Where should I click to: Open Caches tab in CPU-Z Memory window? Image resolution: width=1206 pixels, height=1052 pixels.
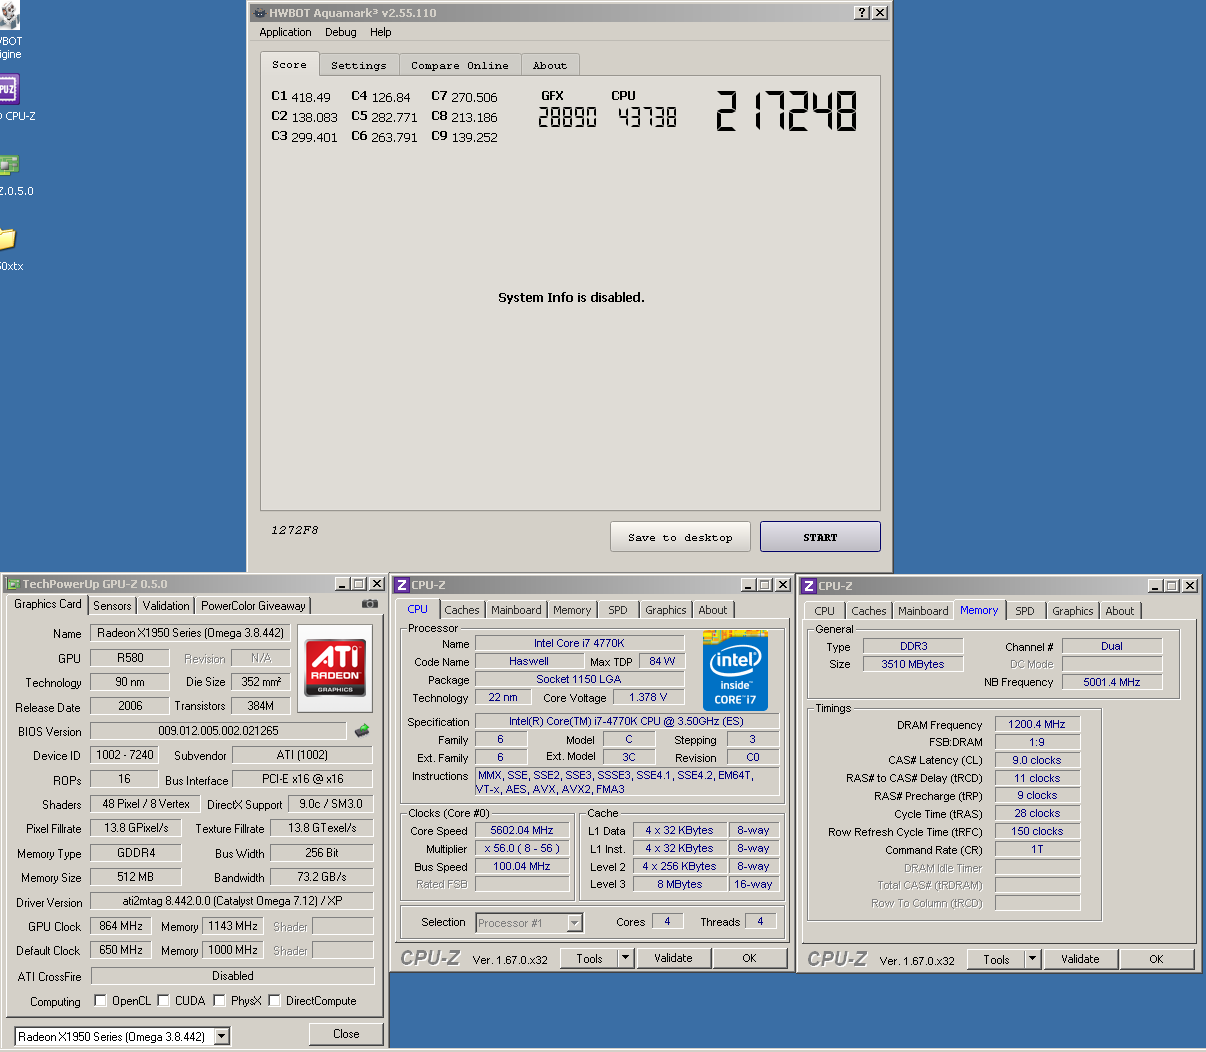(869, 611)
